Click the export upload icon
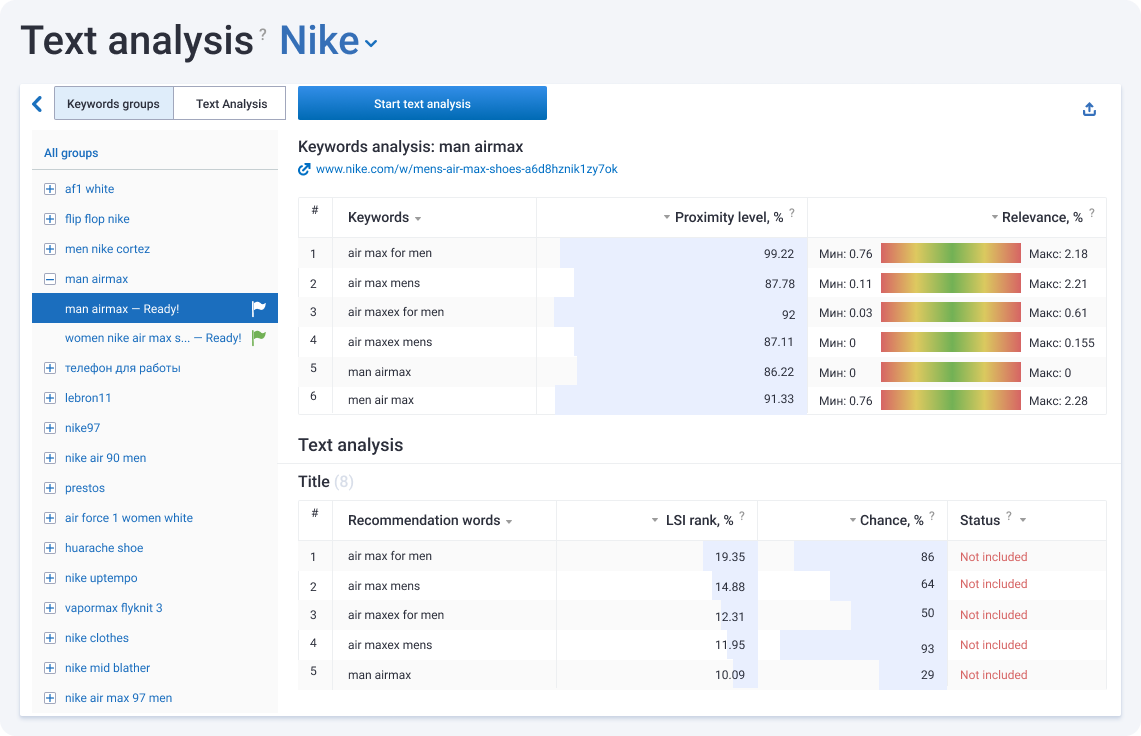This screenshot has height=736, width=1141. point(1090,110)
